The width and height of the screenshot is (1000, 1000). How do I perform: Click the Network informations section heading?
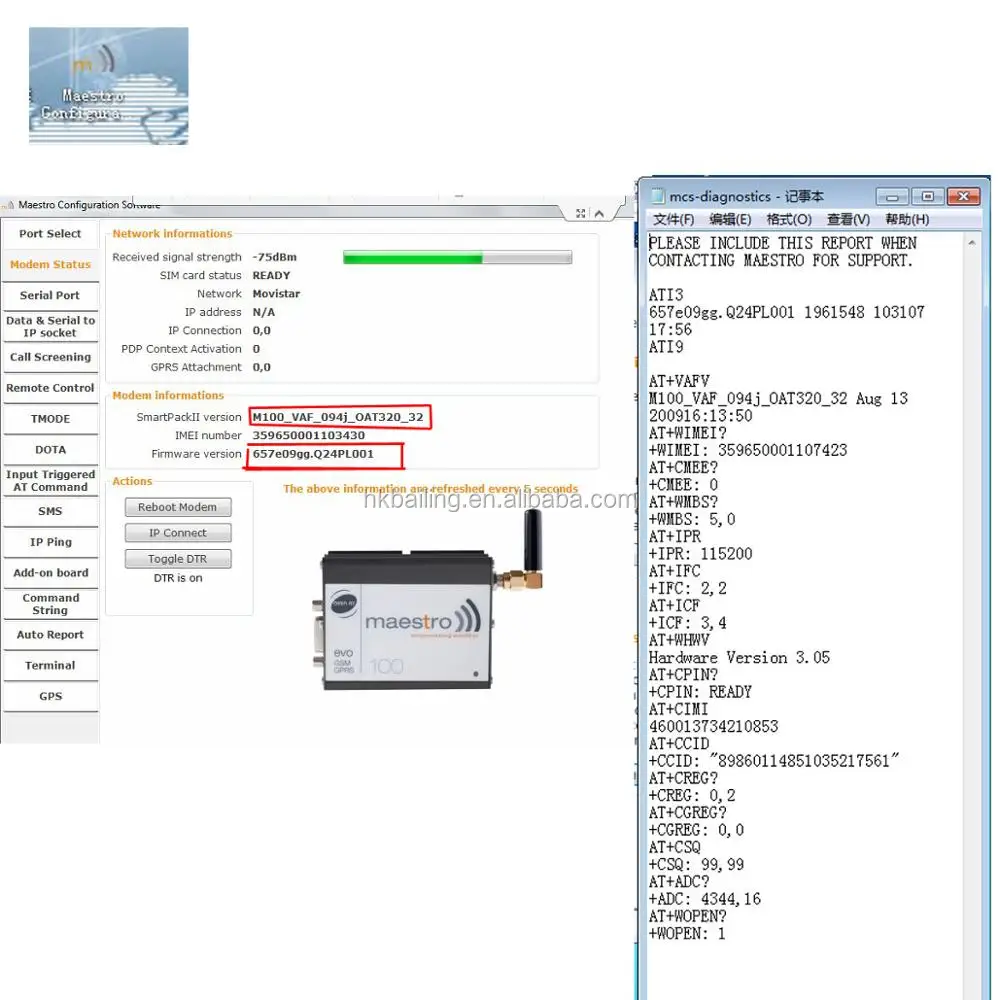(x=172, y=234)
